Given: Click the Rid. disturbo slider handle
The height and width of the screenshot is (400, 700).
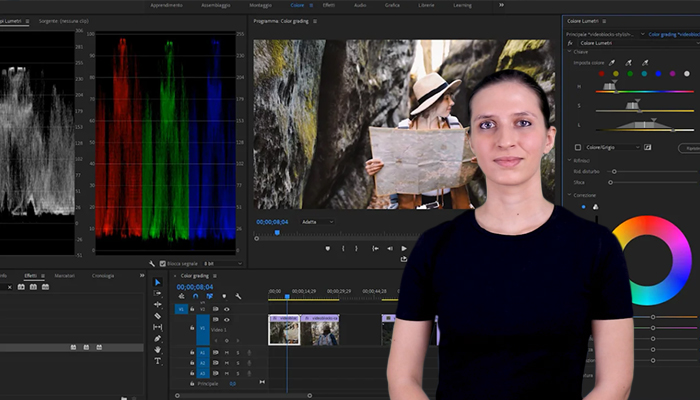Looking at the screenshot, I should [x=614, y=171].
